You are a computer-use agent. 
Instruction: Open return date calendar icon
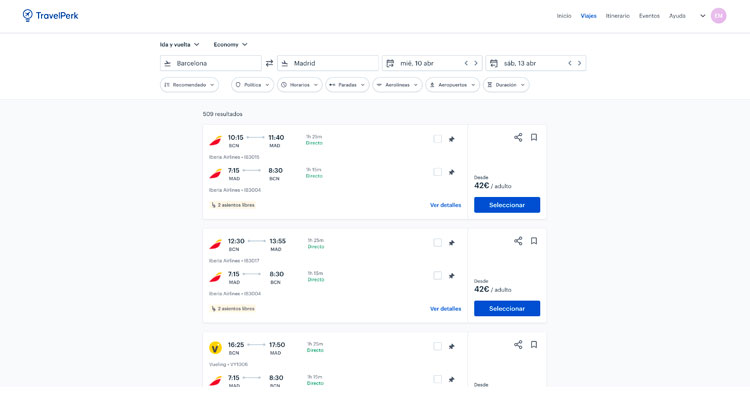[494, 63]
